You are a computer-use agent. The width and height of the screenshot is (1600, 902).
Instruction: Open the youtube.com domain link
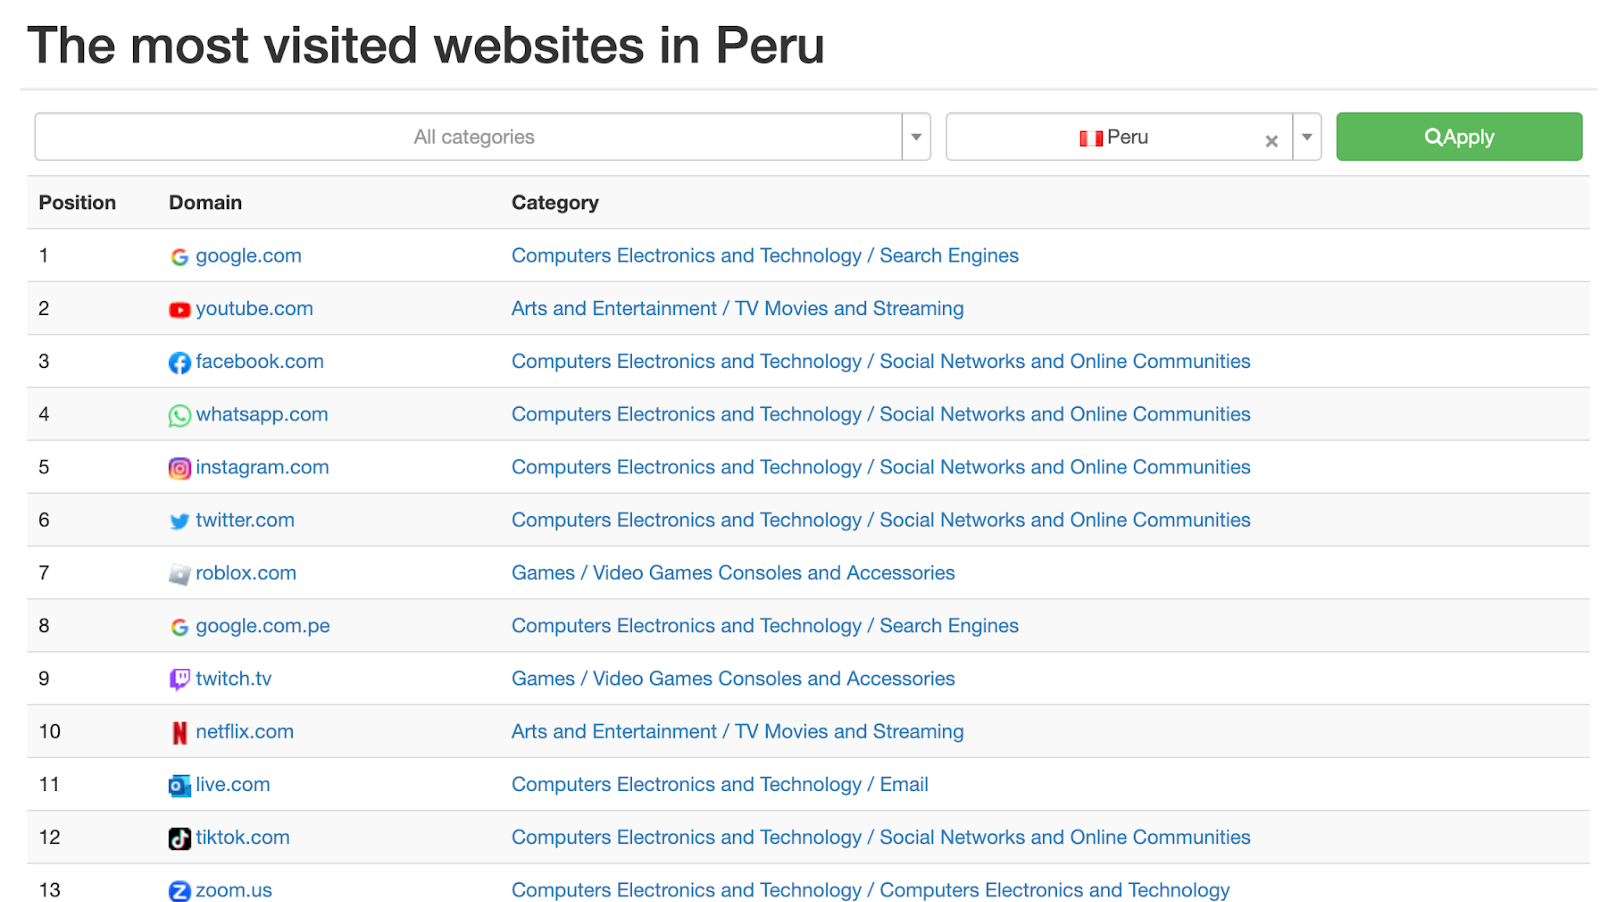[x=254, y=309]
